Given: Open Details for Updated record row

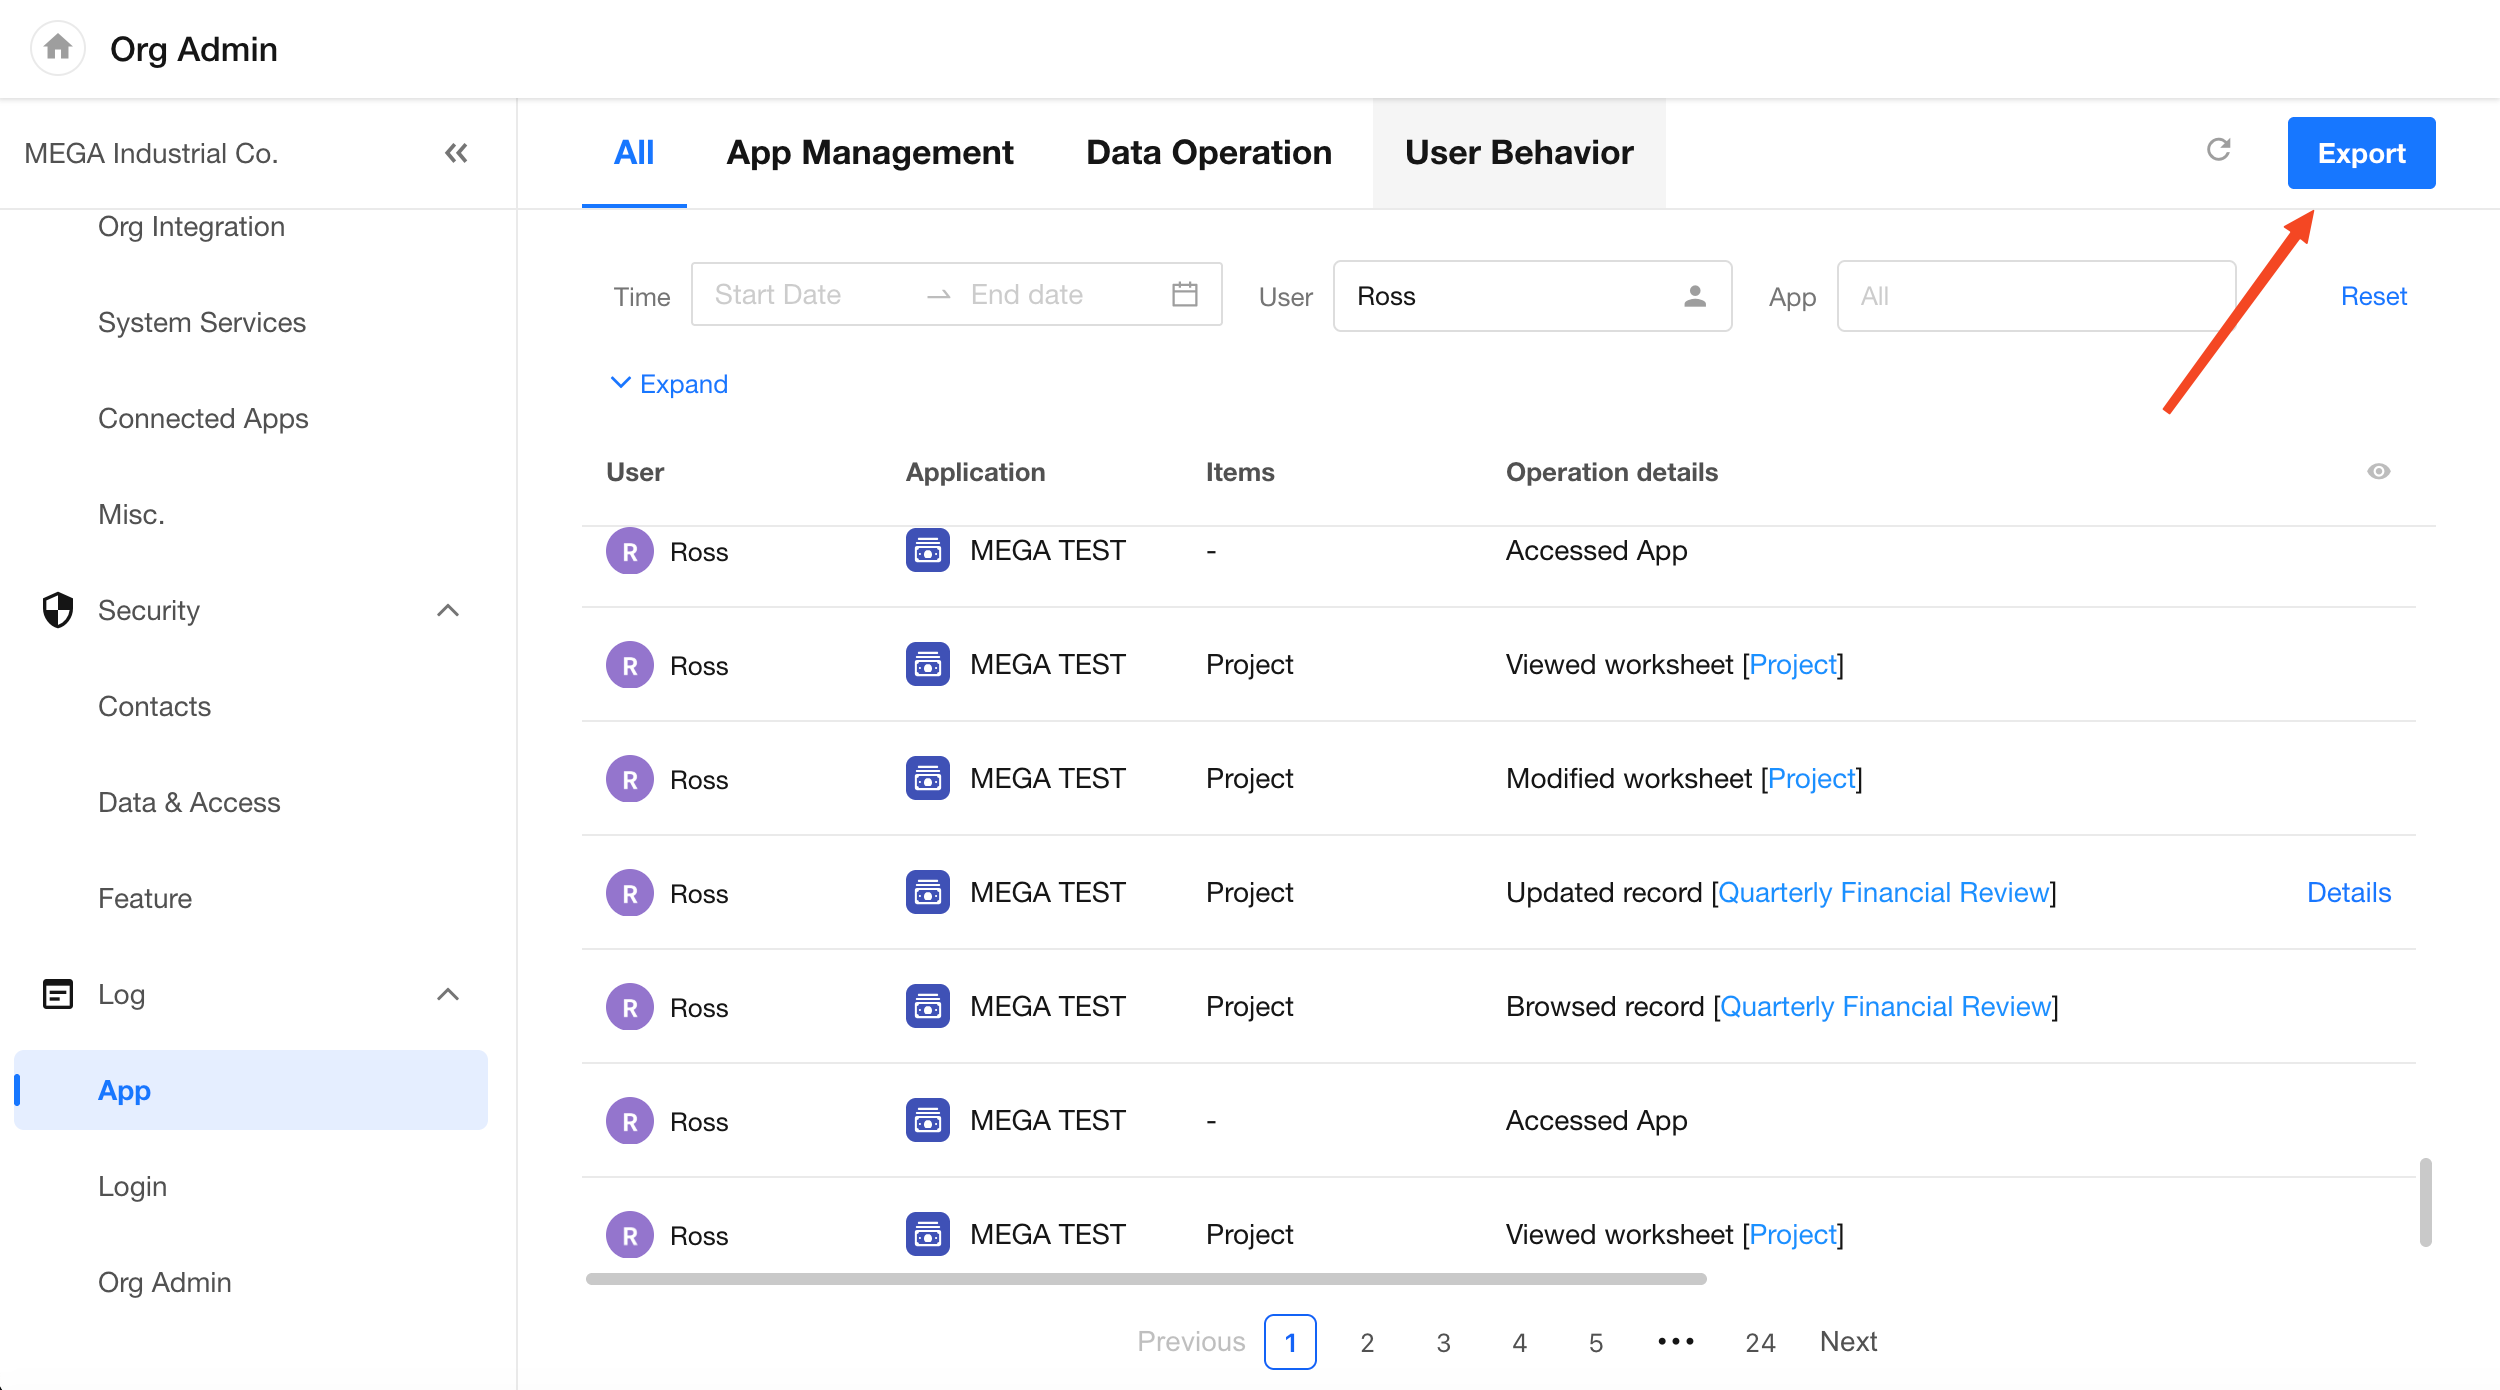Looking at the screenshot, I should tap(2348, 892).
